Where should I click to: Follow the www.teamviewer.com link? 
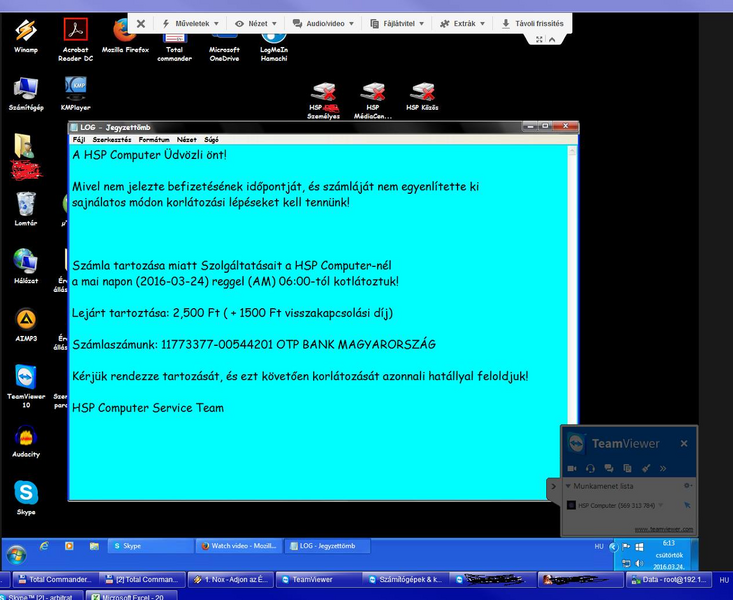pyautogui.click(x=664, y=529)
